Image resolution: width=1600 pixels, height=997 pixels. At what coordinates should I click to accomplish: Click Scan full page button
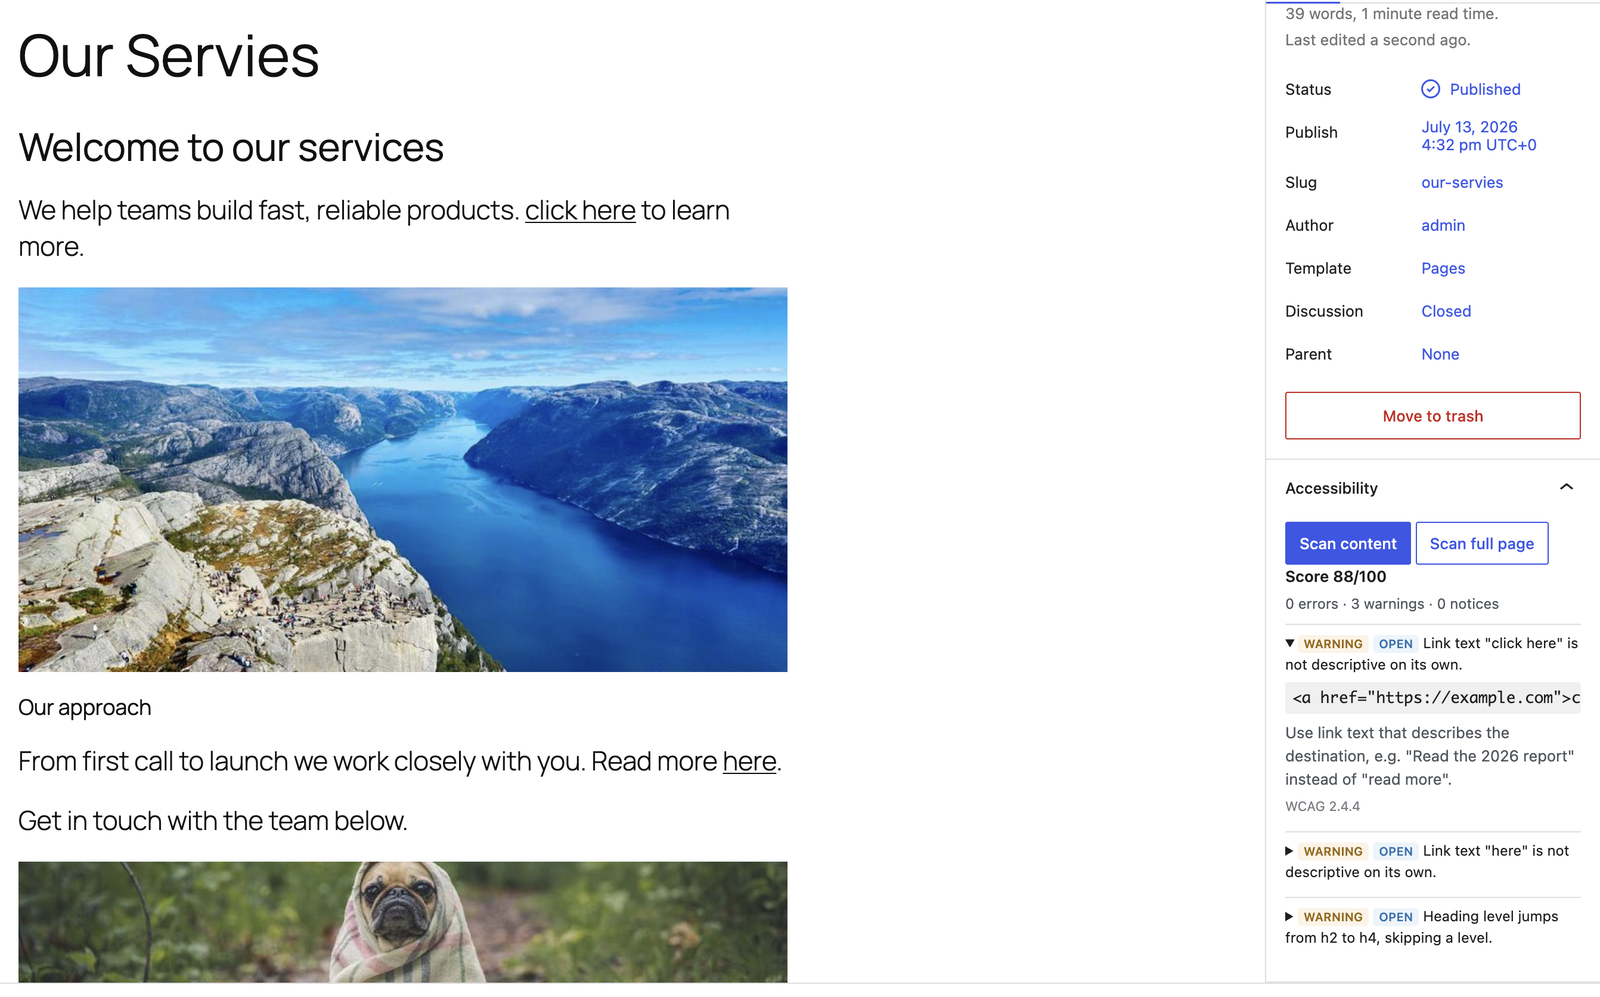click(1481, 543)
